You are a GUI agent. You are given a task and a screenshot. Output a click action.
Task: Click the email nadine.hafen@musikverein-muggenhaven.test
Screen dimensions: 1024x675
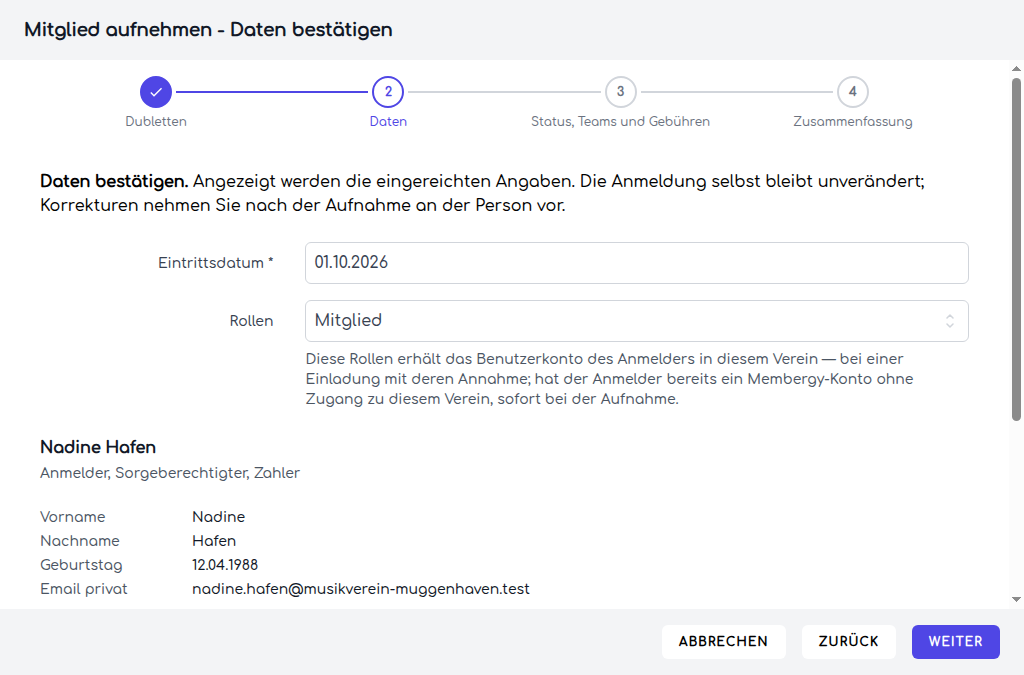click(x=360, y=589)
